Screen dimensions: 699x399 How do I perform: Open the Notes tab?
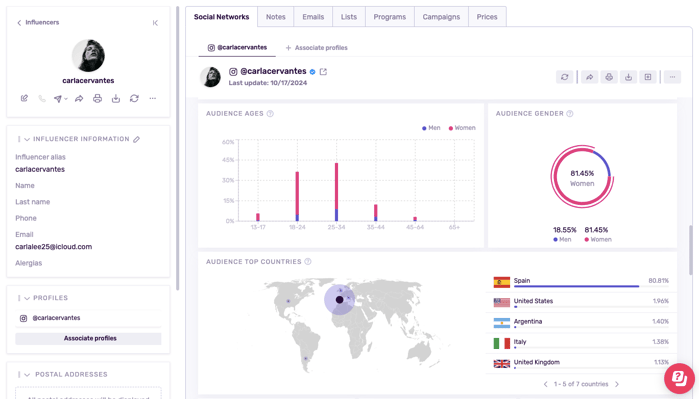(275, 17)
